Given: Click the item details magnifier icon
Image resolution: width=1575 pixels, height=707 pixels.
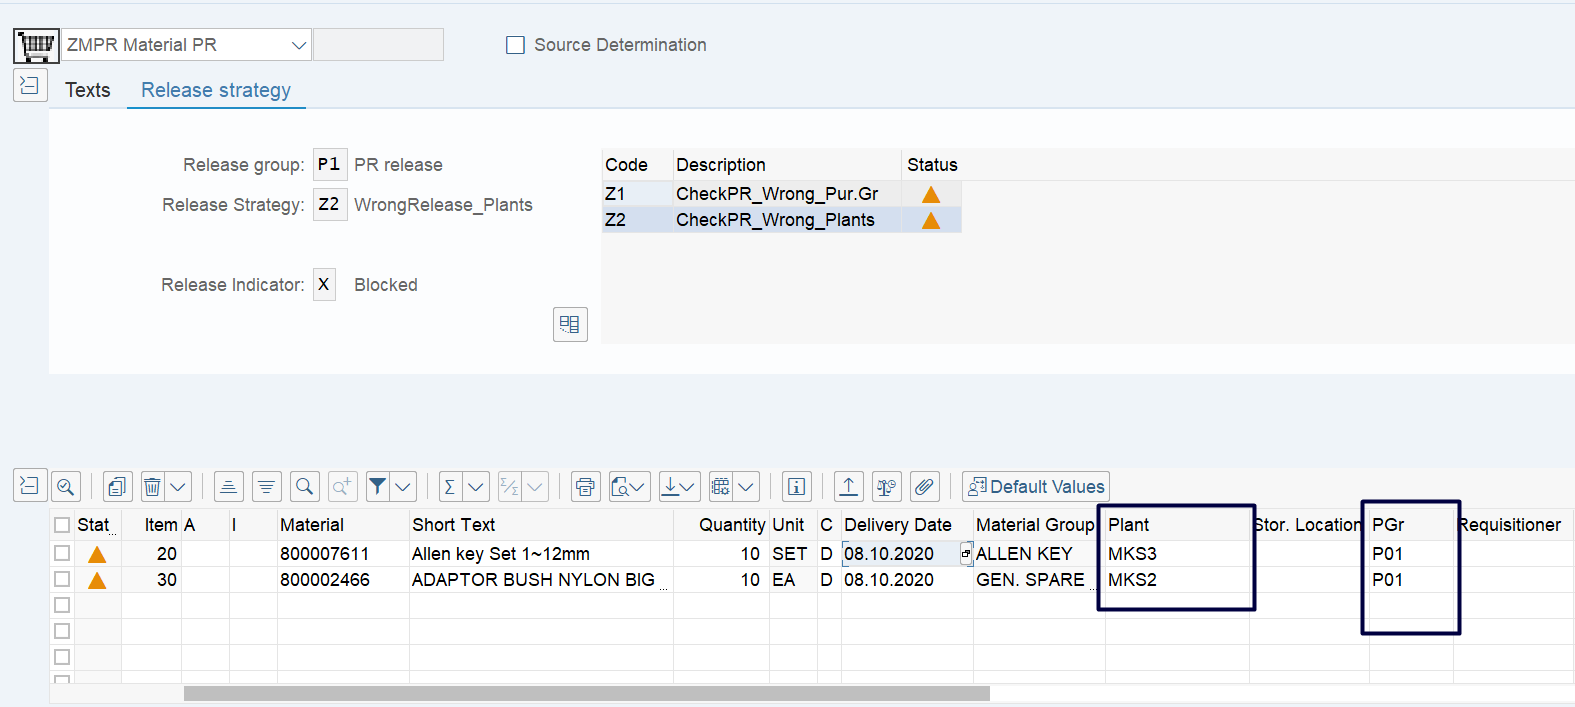Looking at the screenshot, I should tap(66, 487).
